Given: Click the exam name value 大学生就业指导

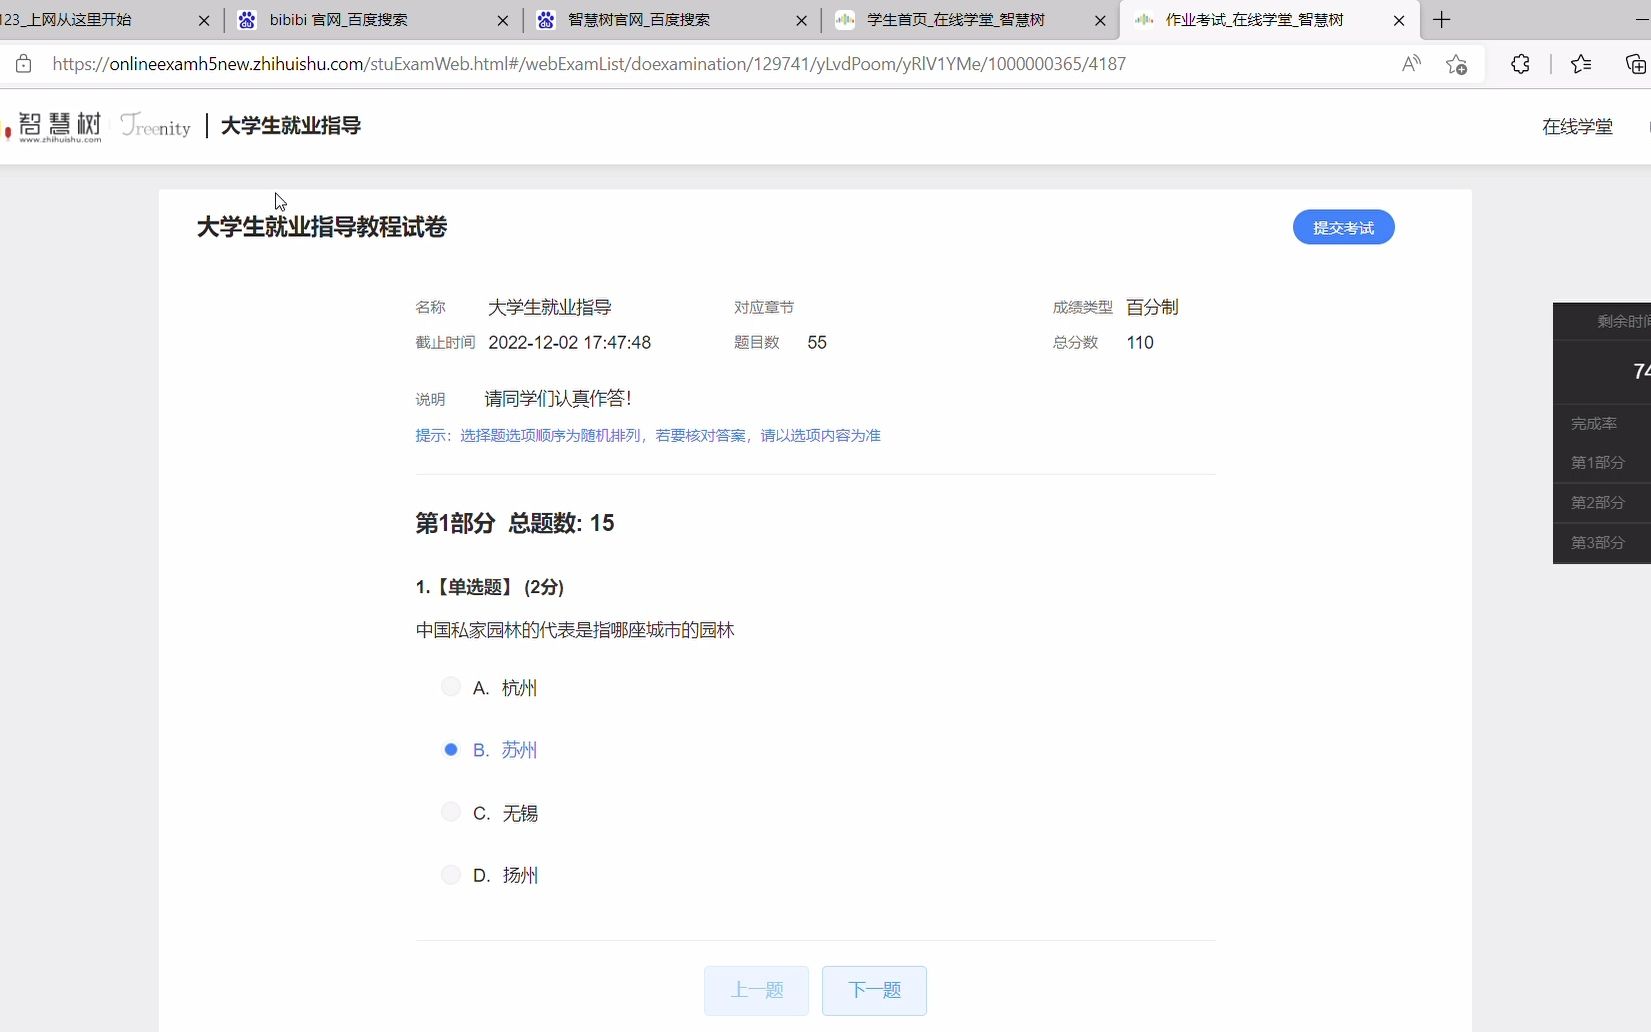Looking at the screenshot, I should (x=550, y=308).
